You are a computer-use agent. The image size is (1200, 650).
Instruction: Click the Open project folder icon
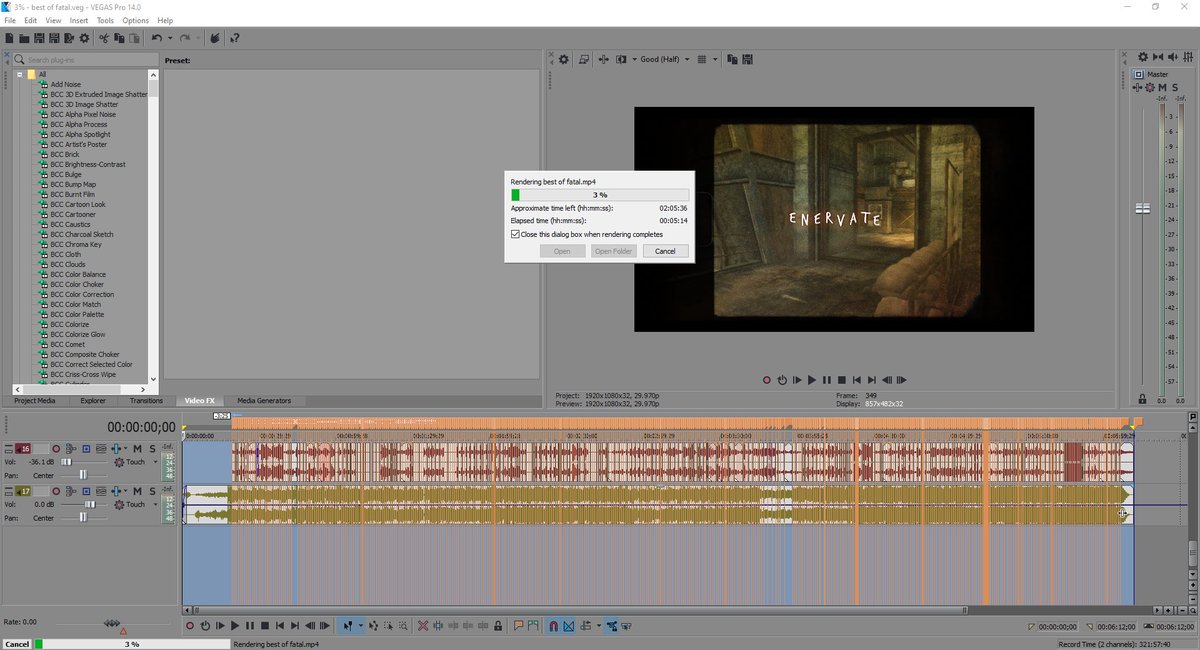click(x=24, y=38)
